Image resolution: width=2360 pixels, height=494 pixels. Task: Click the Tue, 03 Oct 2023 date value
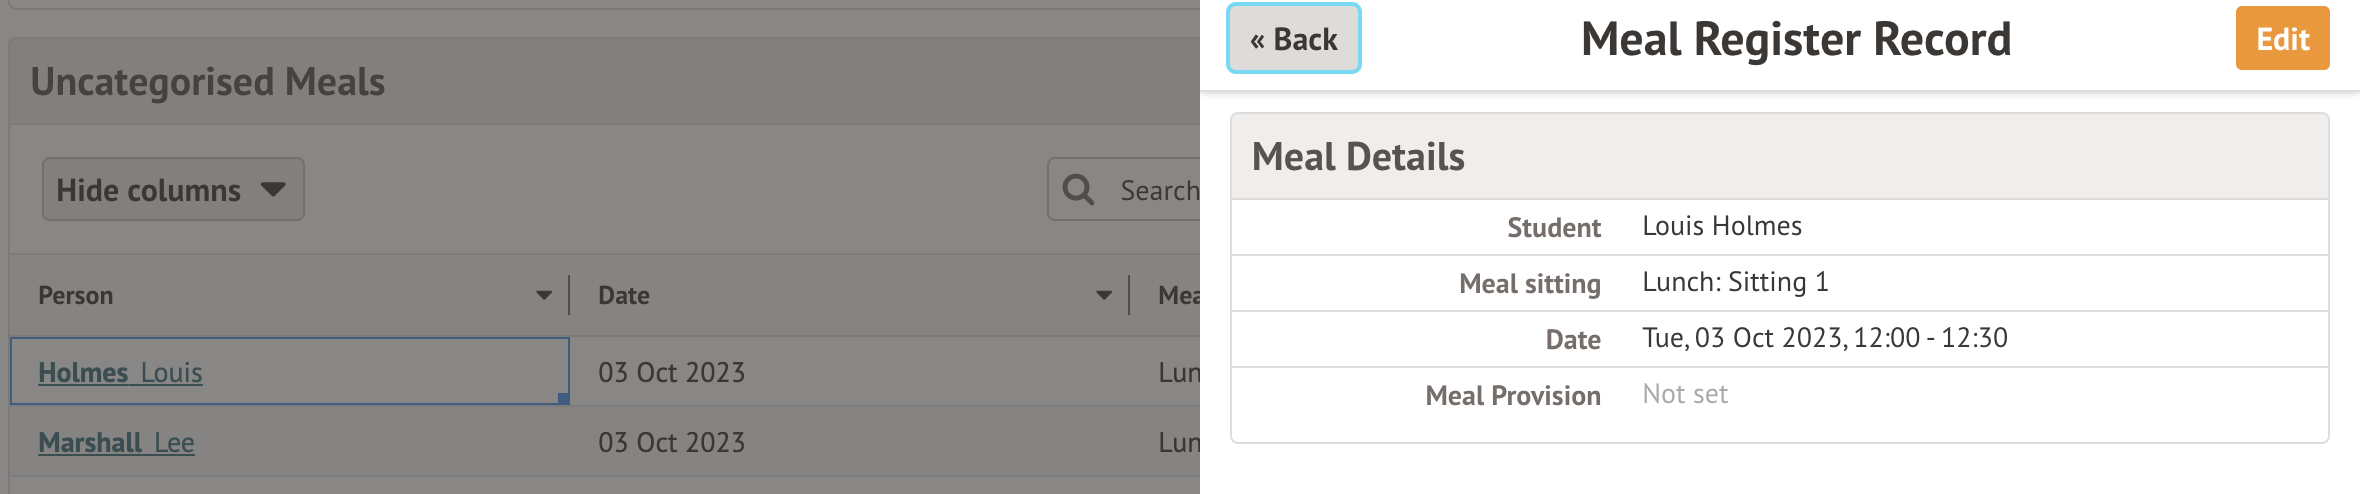pyautogui.click(x=1824, y=338)
